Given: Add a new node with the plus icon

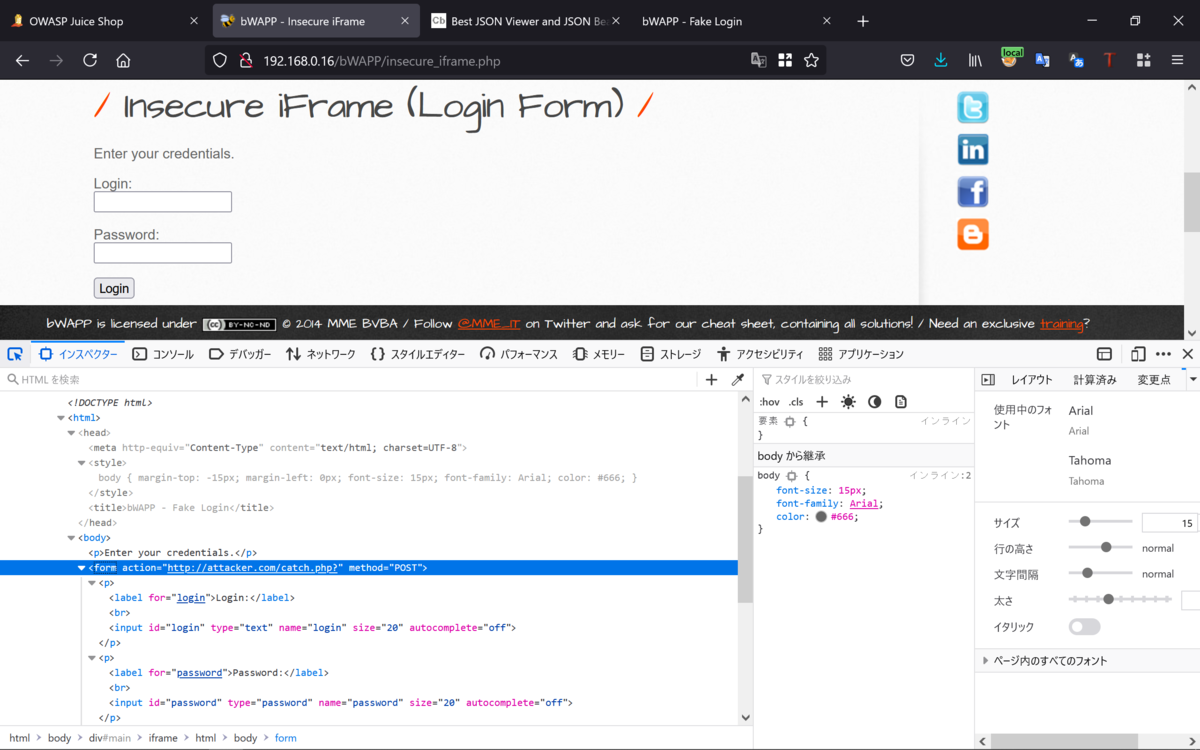Looking at the screenshot, I should (711, 380).
